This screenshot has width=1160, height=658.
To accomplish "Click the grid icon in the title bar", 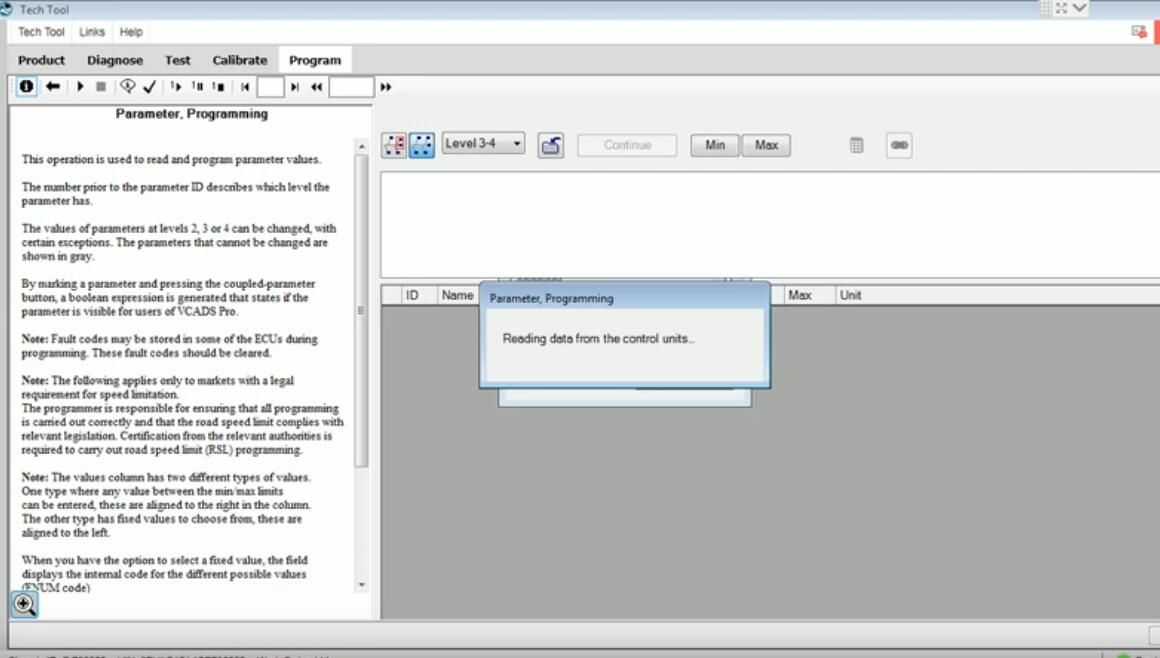I will coord(1046,8).
